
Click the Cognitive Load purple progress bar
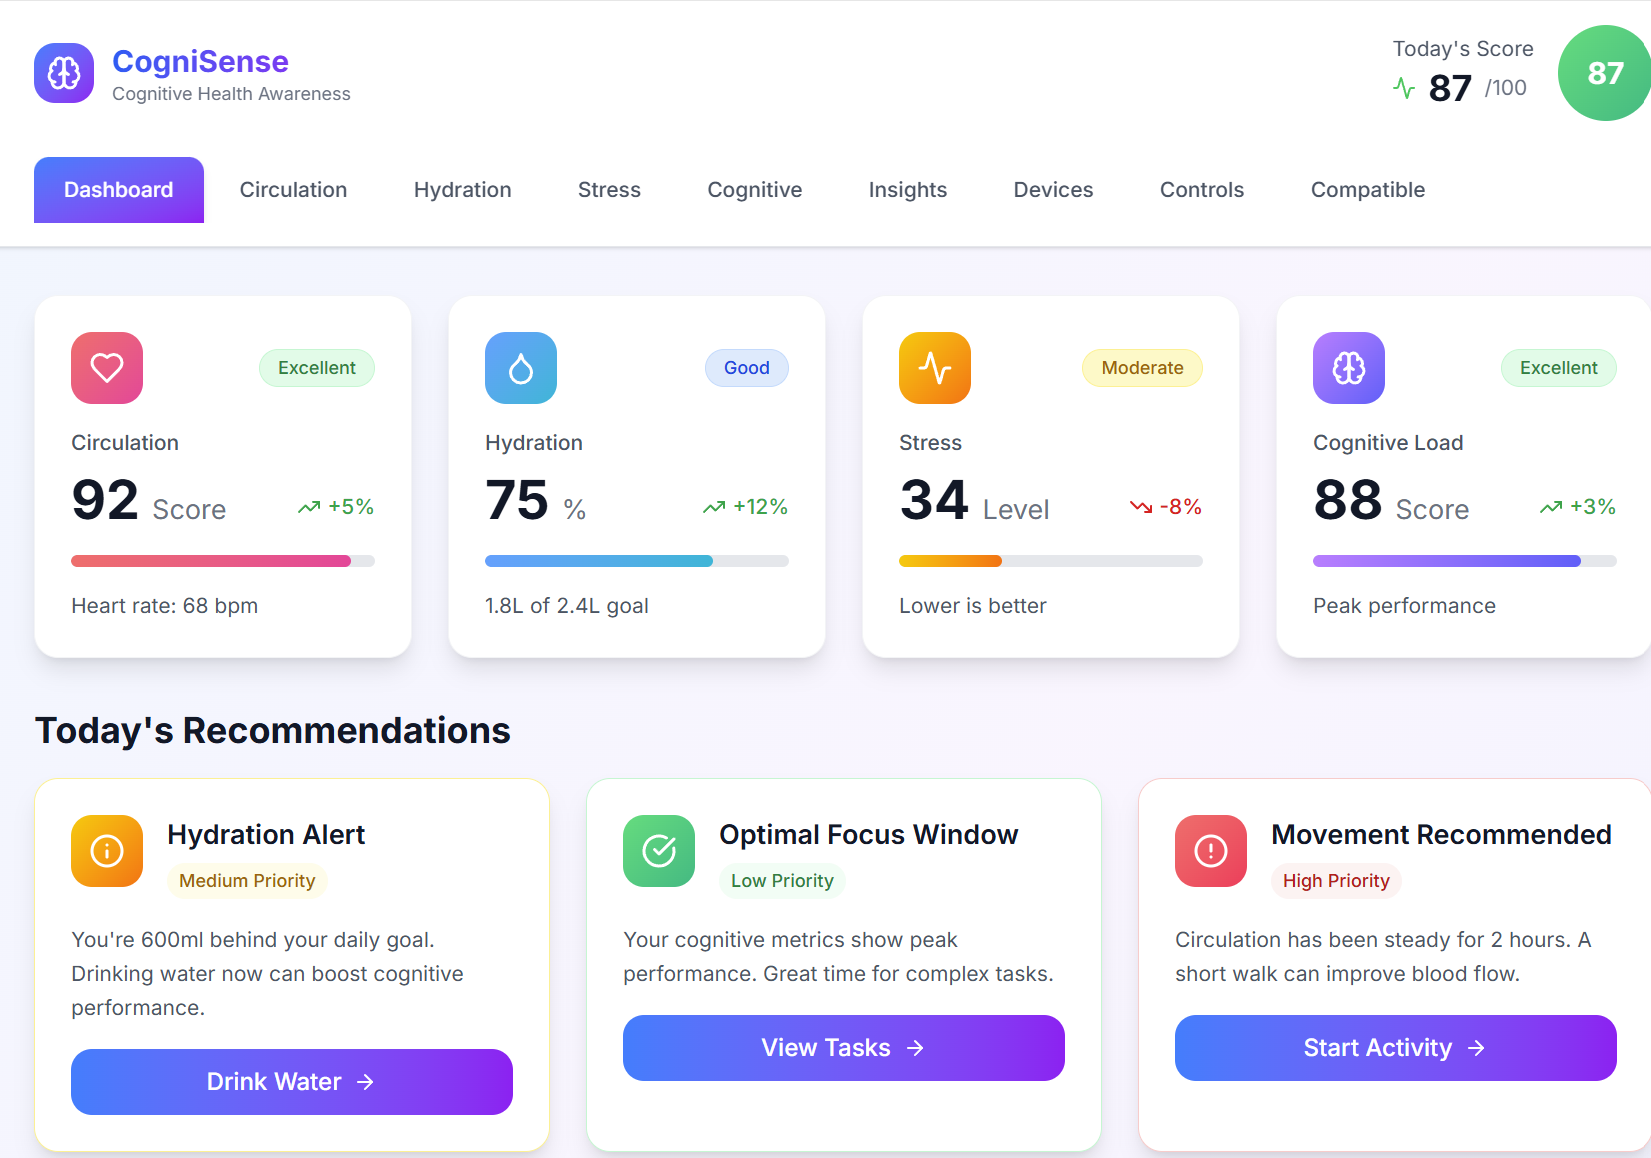(x=1465, y=561)
